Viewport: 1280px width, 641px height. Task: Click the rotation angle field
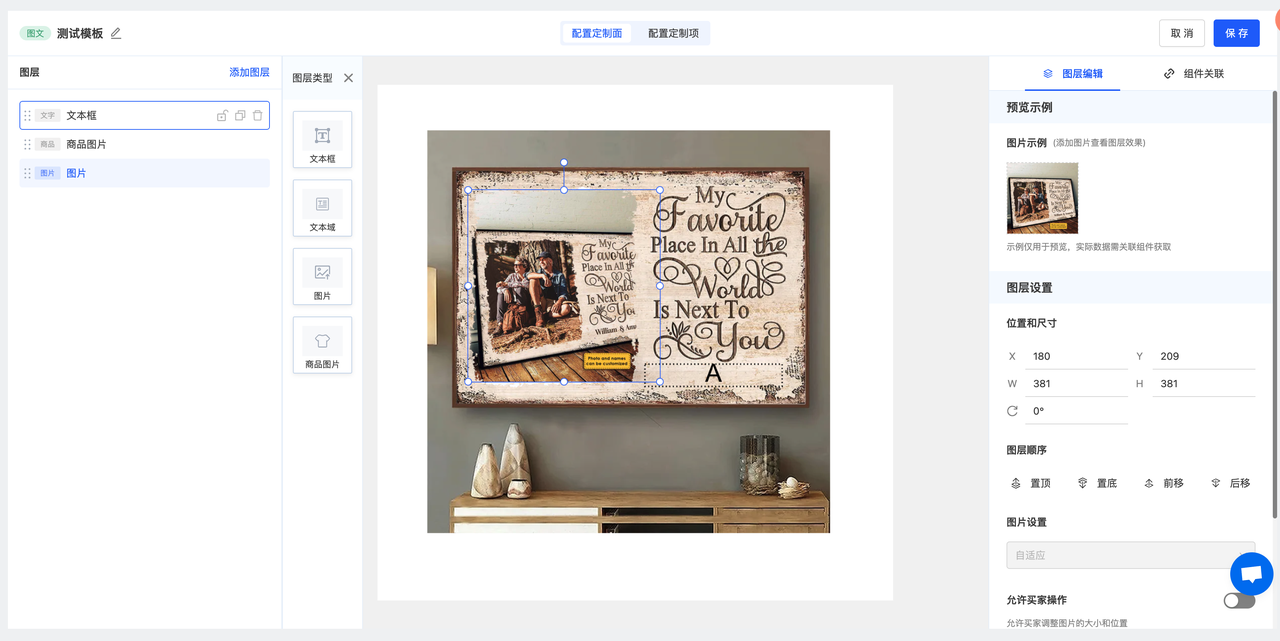(1078, 411)
